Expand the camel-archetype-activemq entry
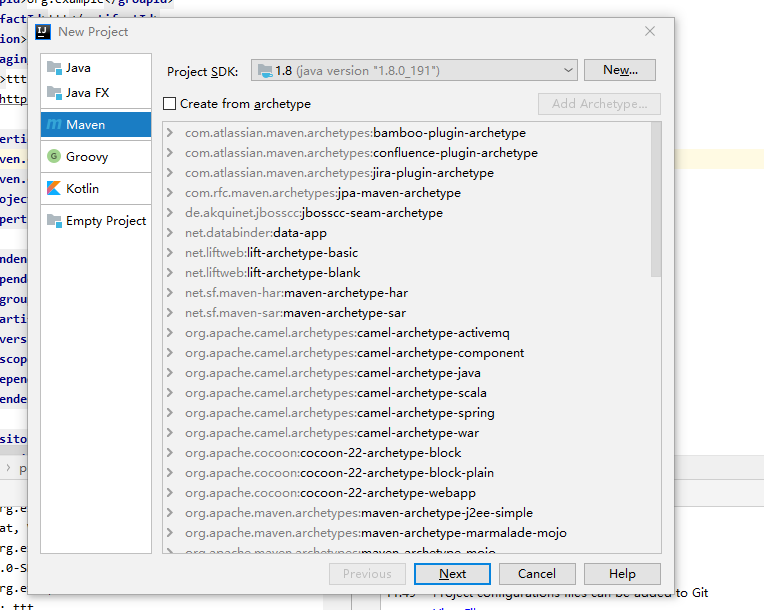764x610 pixels. coord(170,332)
